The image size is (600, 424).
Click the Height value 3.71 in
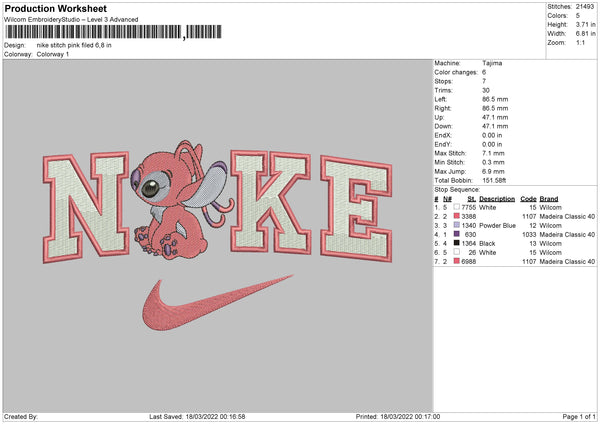tap(585, 24)
